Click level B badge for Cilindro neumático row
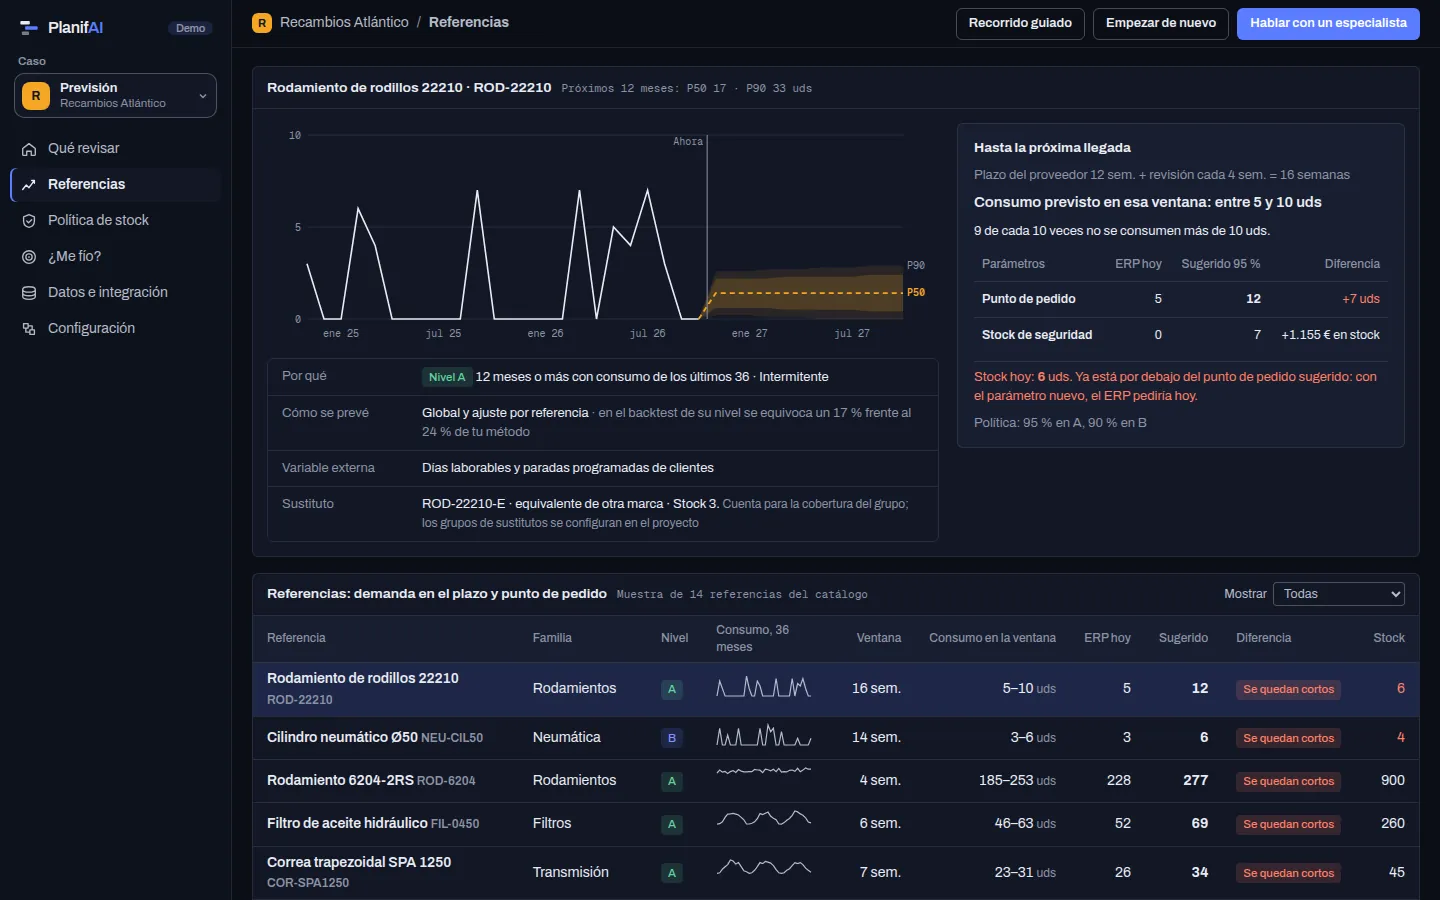 pos(672,738)
